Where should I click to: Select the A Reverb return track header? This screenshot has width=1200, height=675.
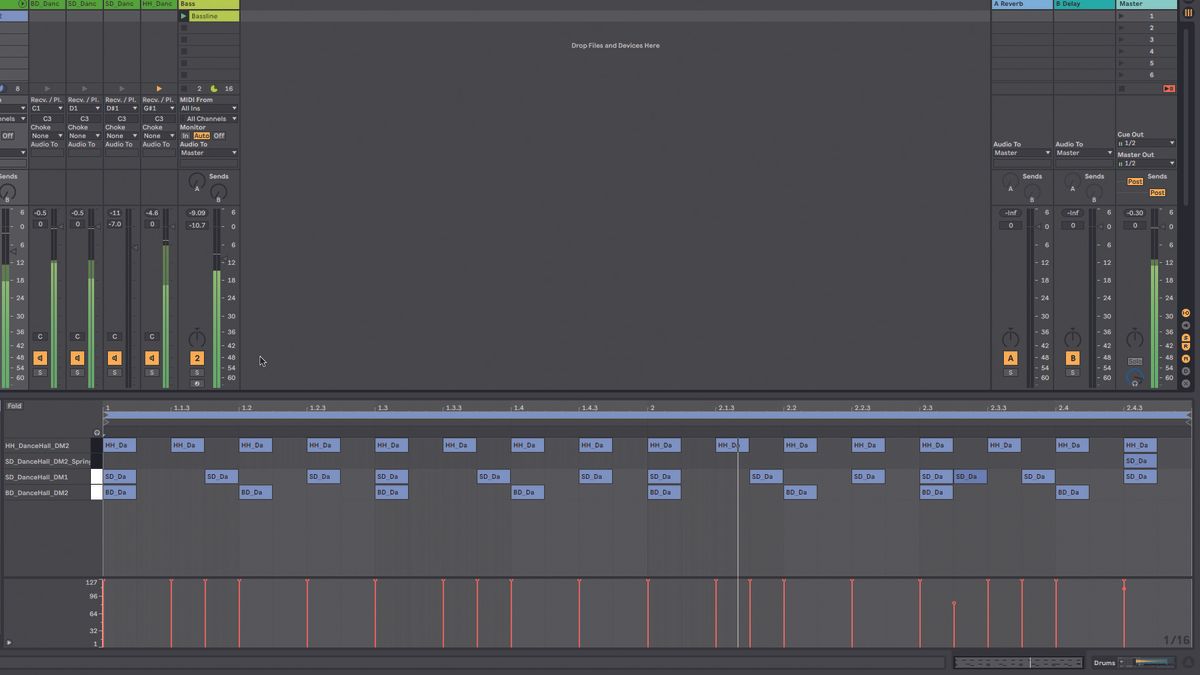click(x=1020, y=4)
